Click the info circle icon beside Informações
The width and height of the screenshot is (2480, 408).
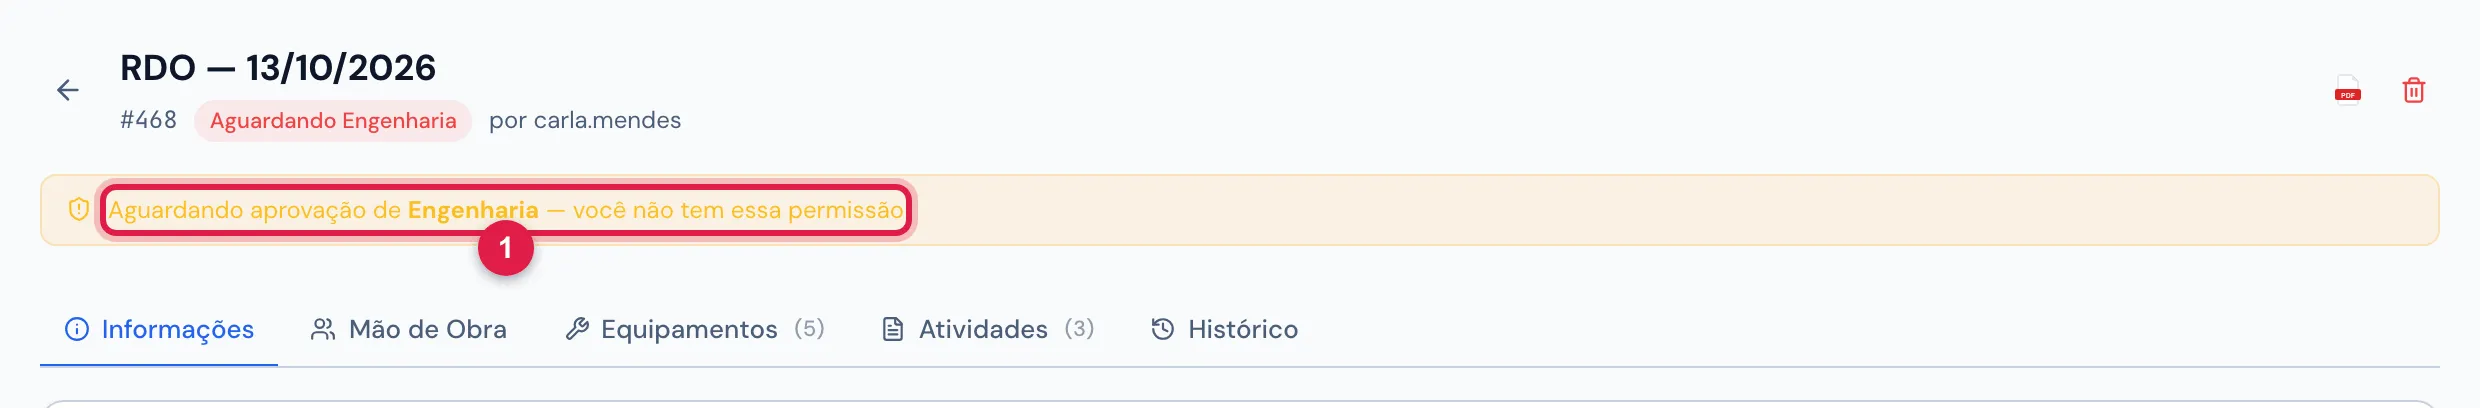tap(77, 329)
